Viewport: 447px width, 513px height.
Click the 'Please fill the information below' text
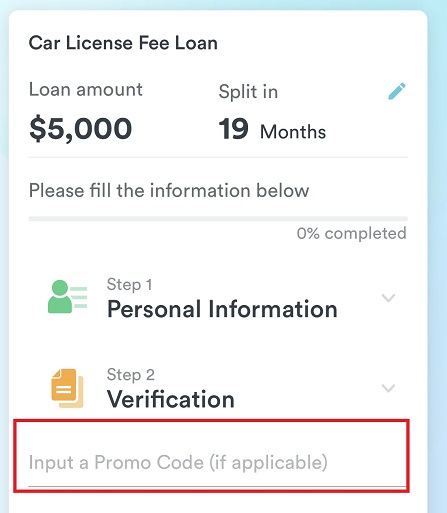169,191
